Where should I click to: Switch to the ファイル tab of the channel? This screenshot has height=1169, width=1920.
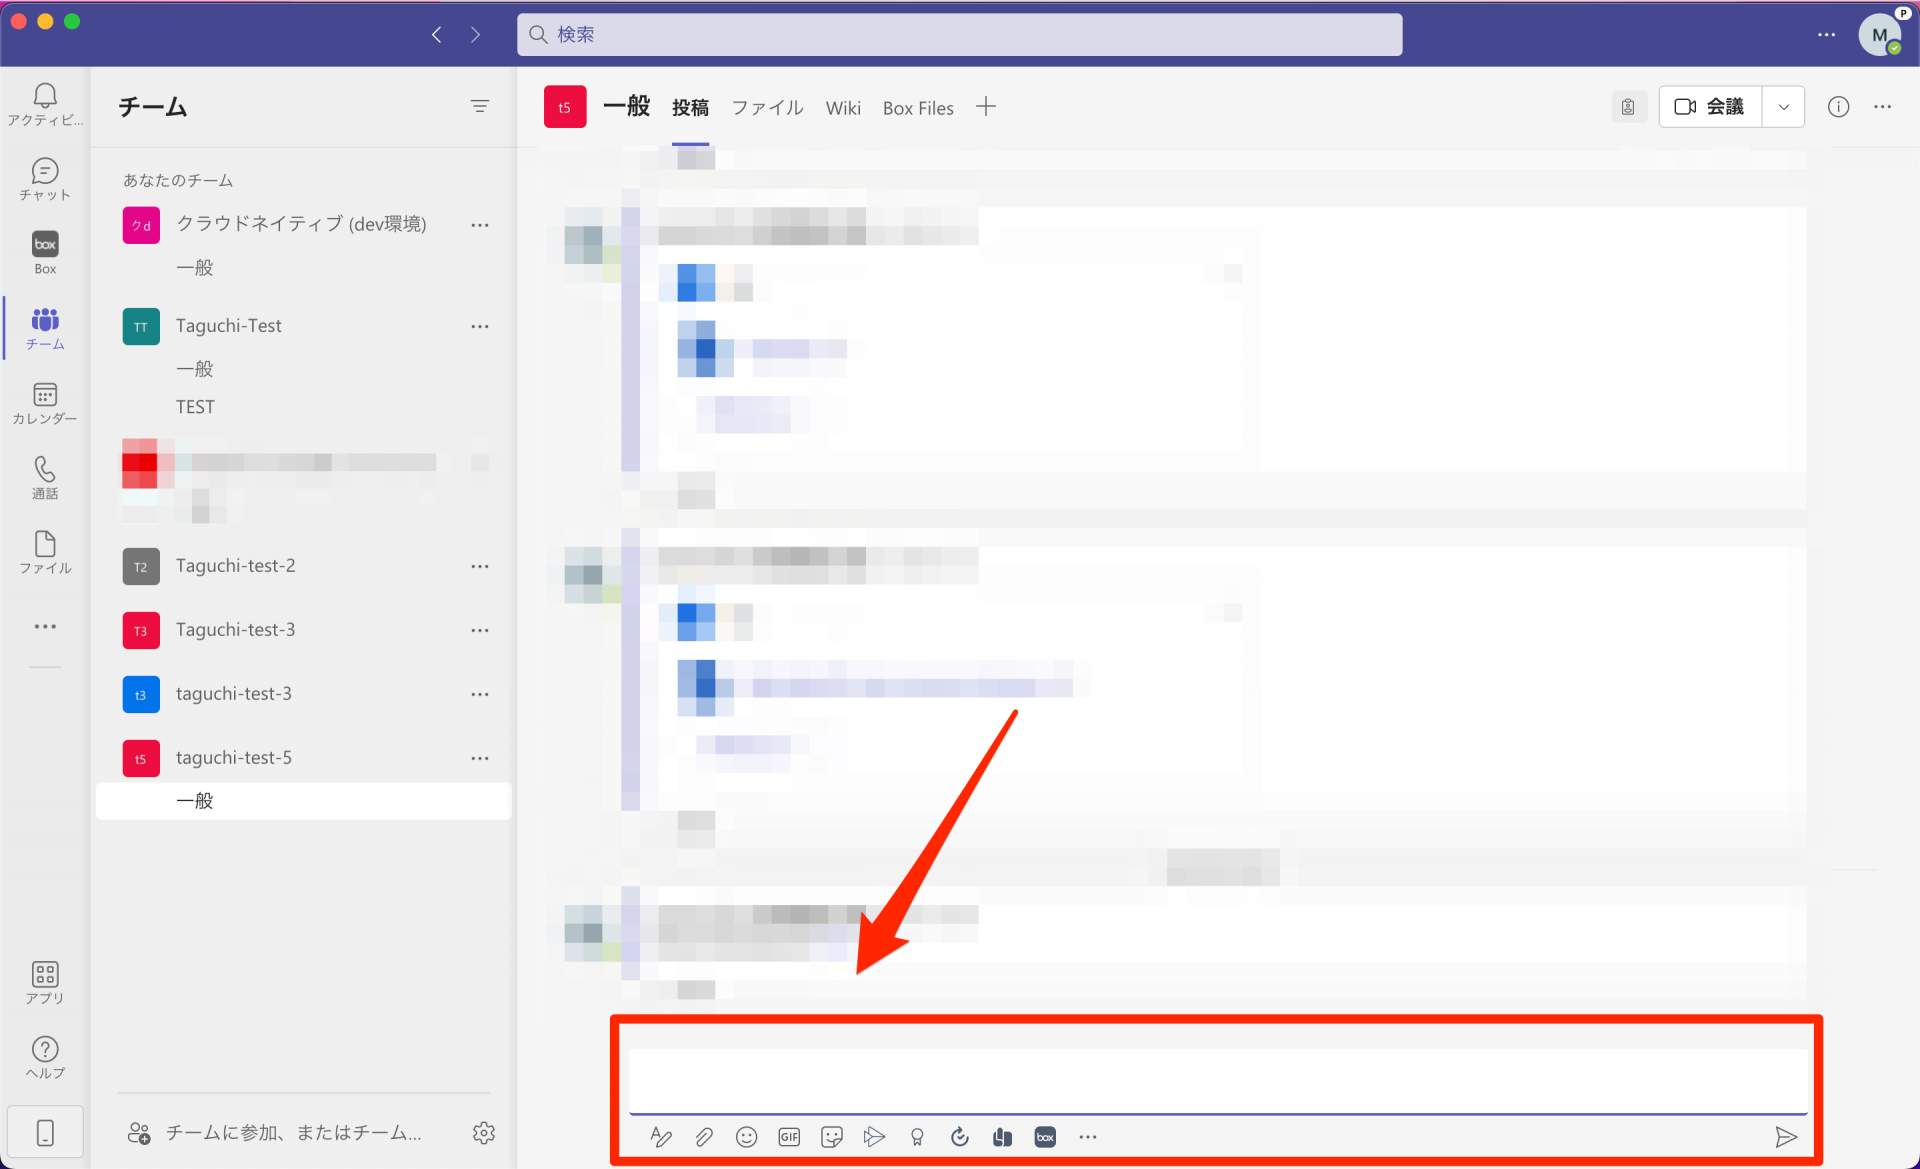coord(767,107)
